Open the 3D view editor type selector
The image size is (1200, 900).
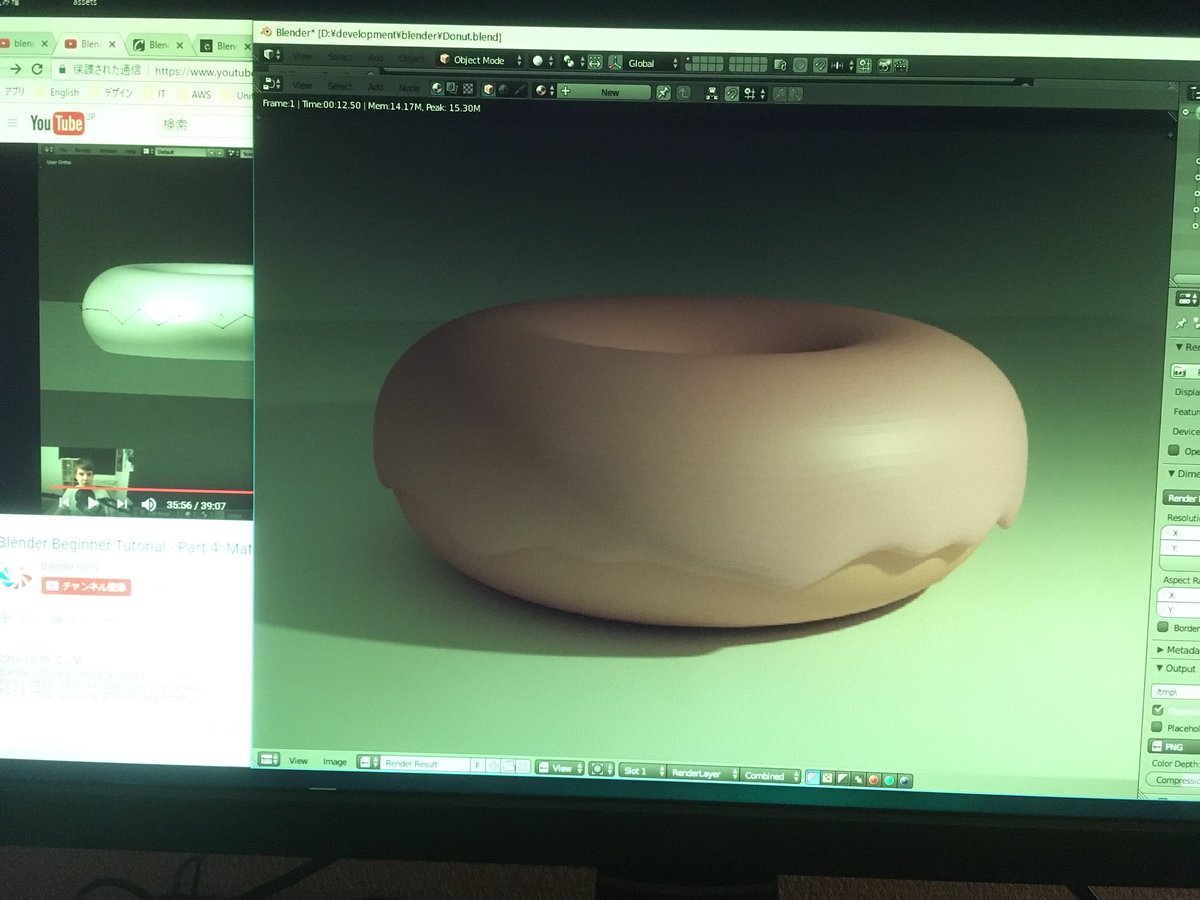click(272, 53)
